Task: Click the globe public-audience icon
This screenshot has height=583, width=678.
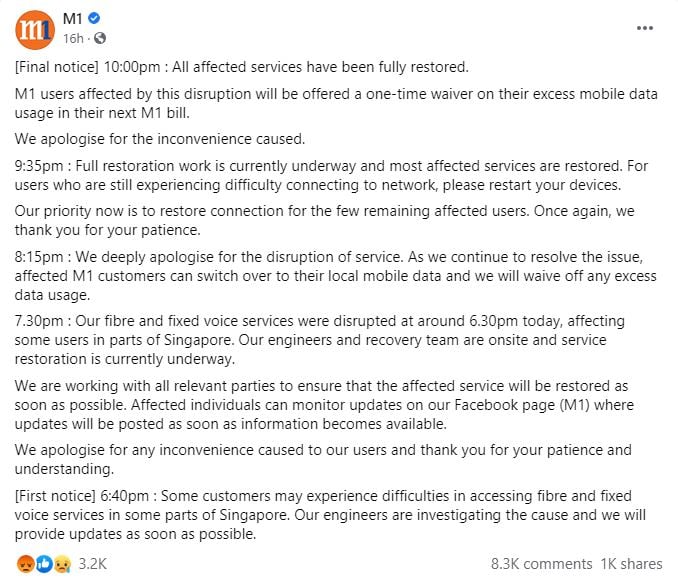Action: (99, 38)
